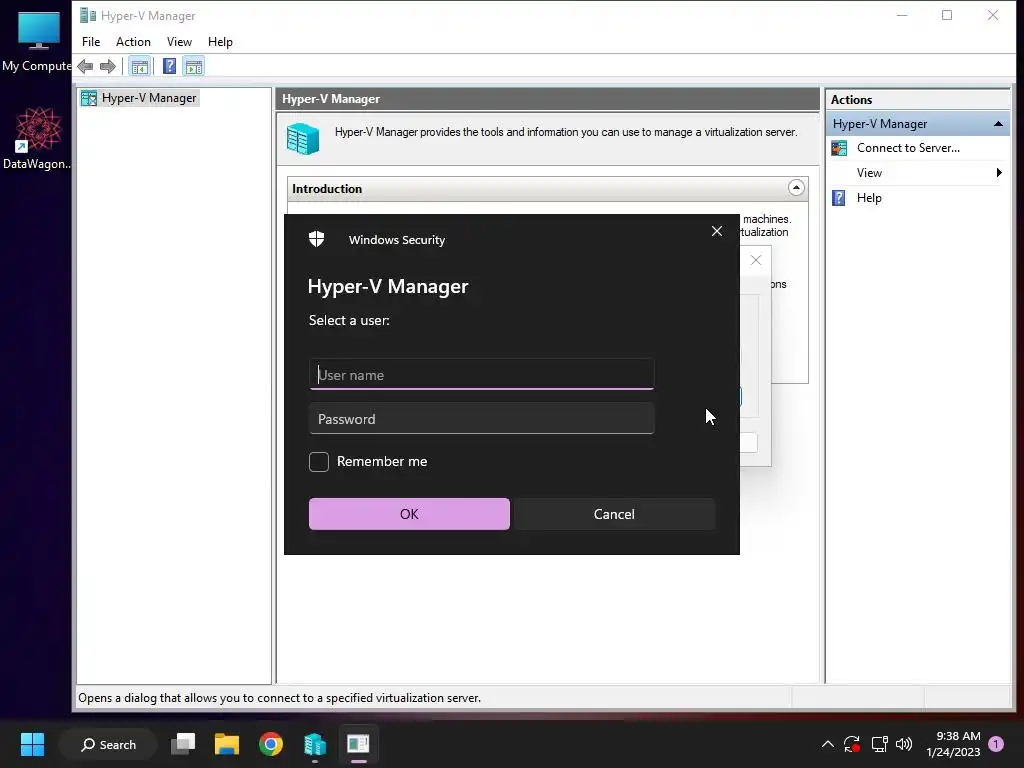The image size is (1024, 768).
Task: Launch Google Chrome from taskbar
Action: (270, 744)
